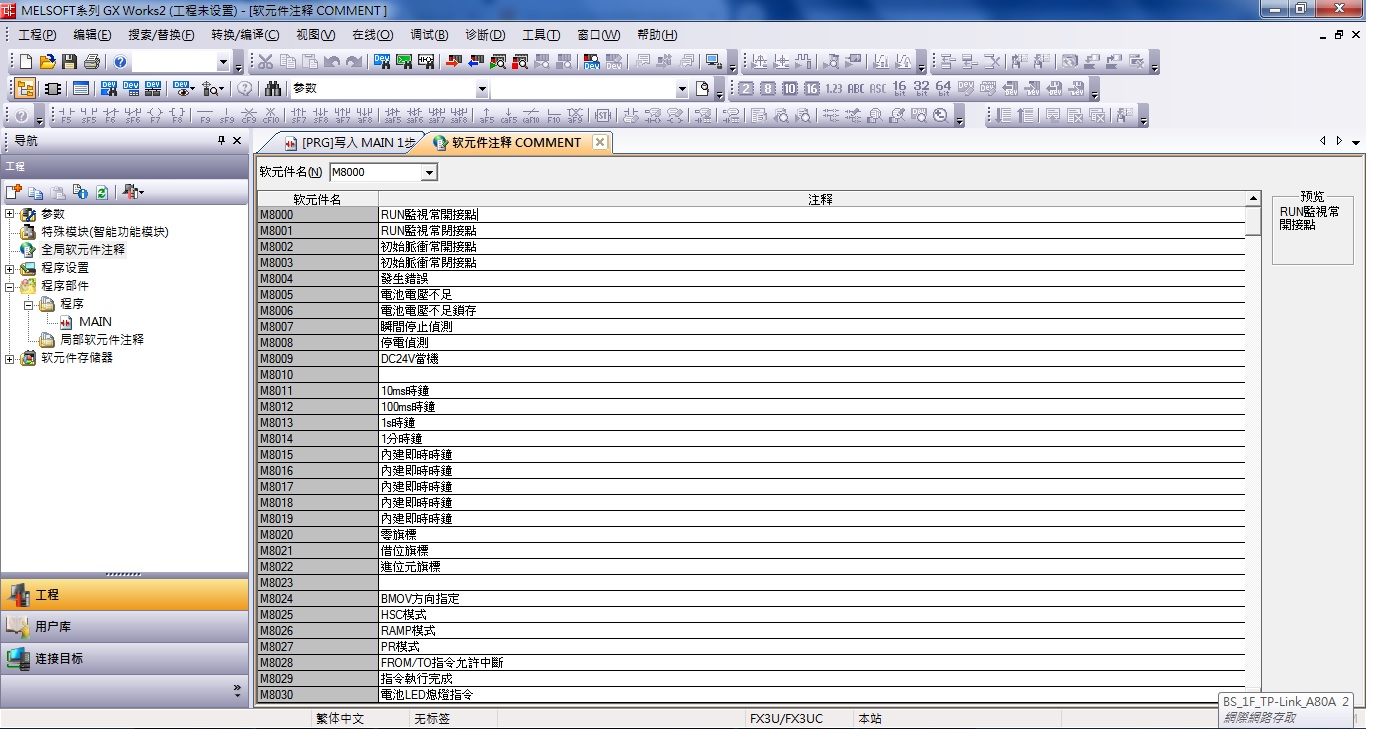Select the MAIN program in the tree

click(x=95, y=322)
